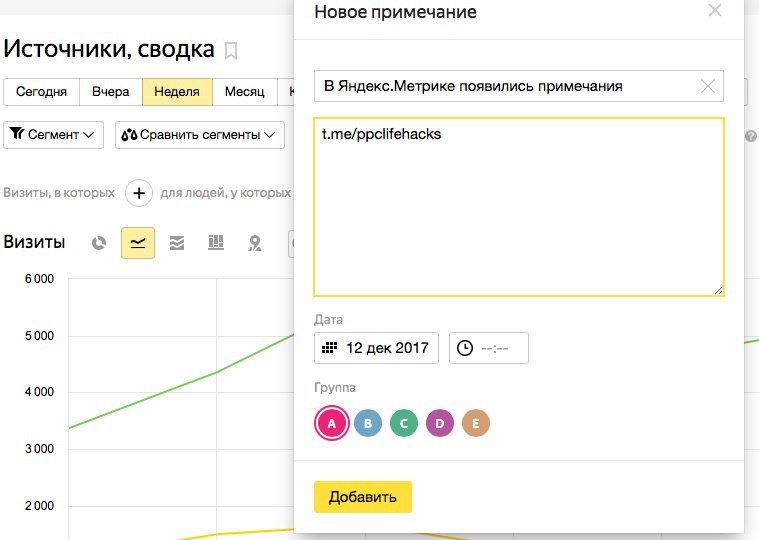
Task: Click the Источники, сводка page title
Action: click(109, 49)
